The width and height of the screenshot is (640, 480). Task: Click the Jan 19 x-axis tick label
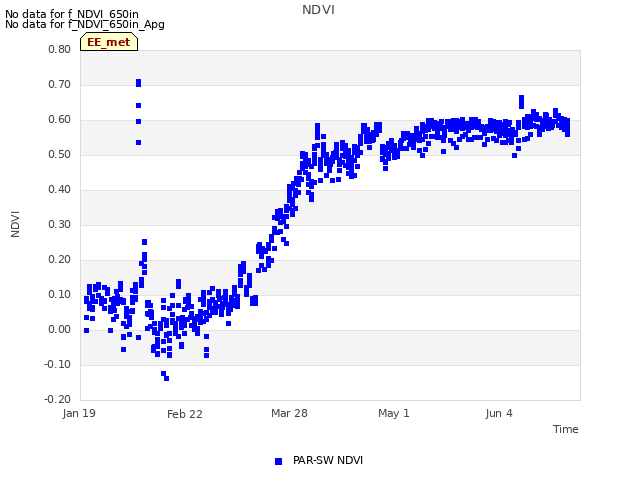pyautogui.click(x=79, y=413)
